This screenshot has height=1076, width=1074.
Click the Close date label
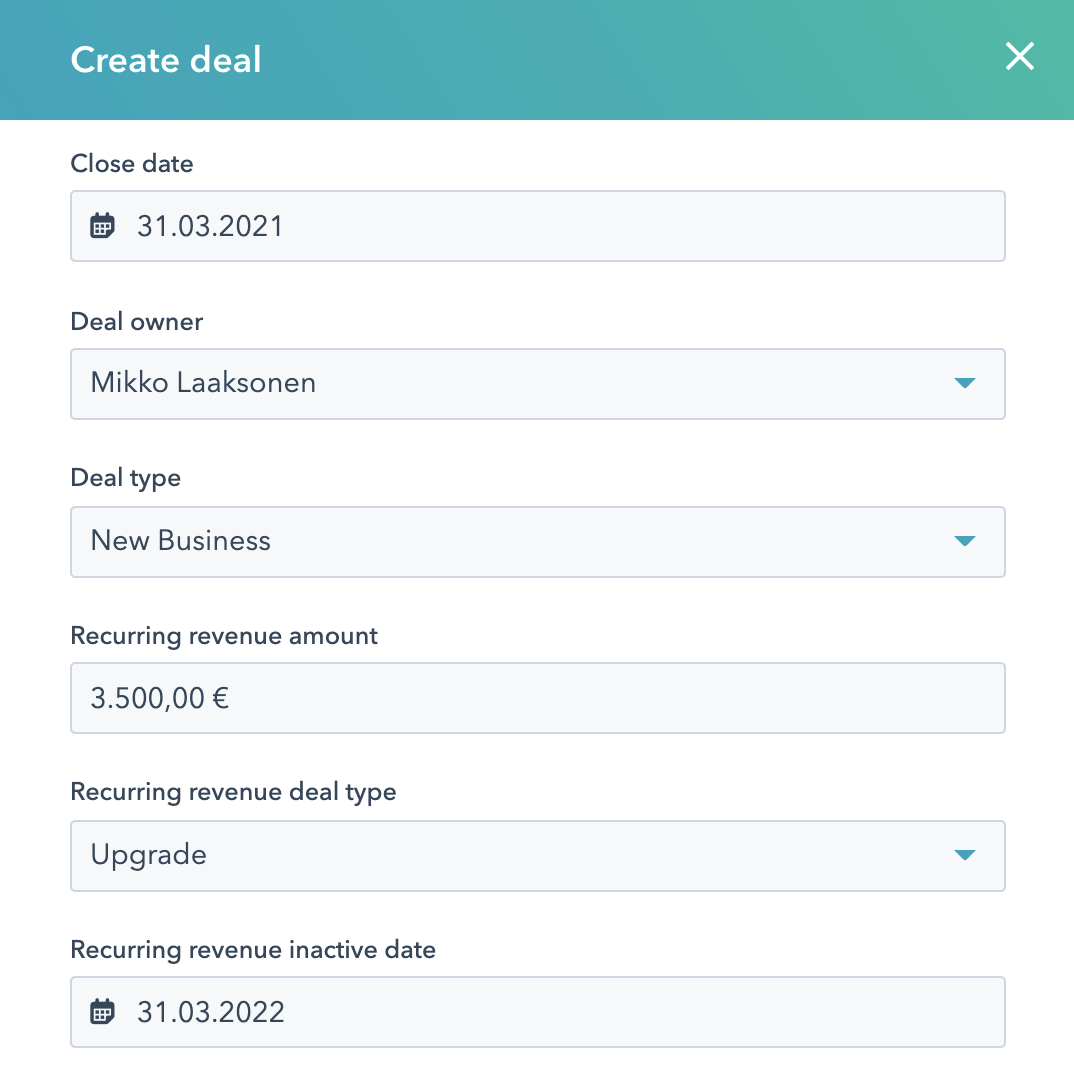(131, 164)
